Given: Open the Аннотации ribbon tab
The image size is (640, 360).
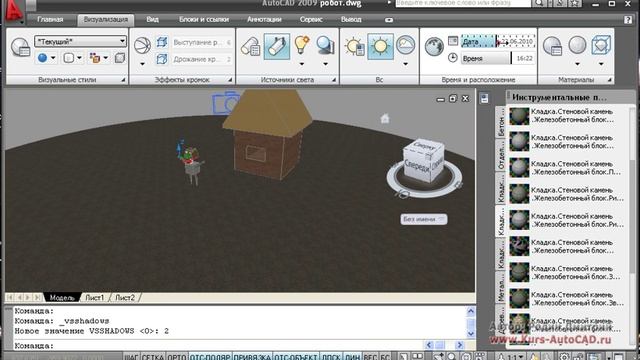Looking at the screenshot, I should 264,20.
